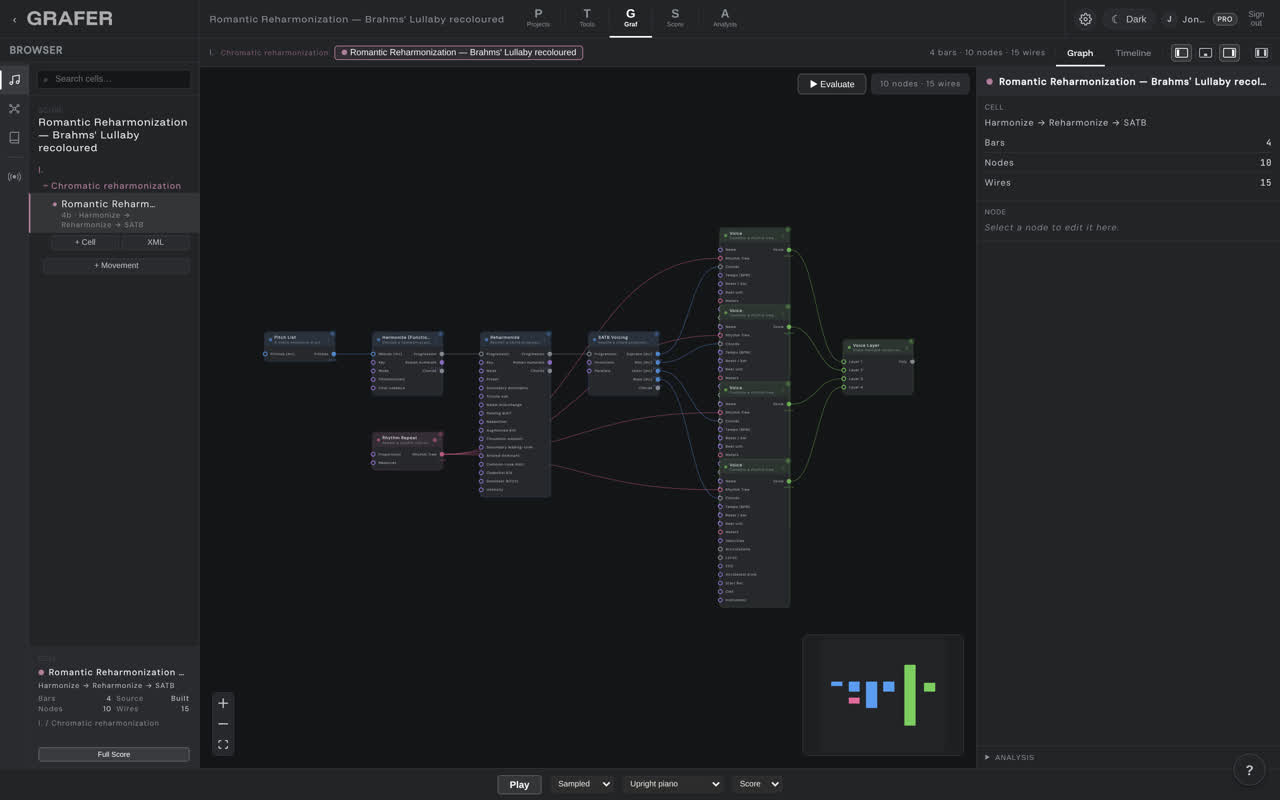This screenshot has width=1280, height=800.
Task: Click the Full Score button
Action: (114, 754)
